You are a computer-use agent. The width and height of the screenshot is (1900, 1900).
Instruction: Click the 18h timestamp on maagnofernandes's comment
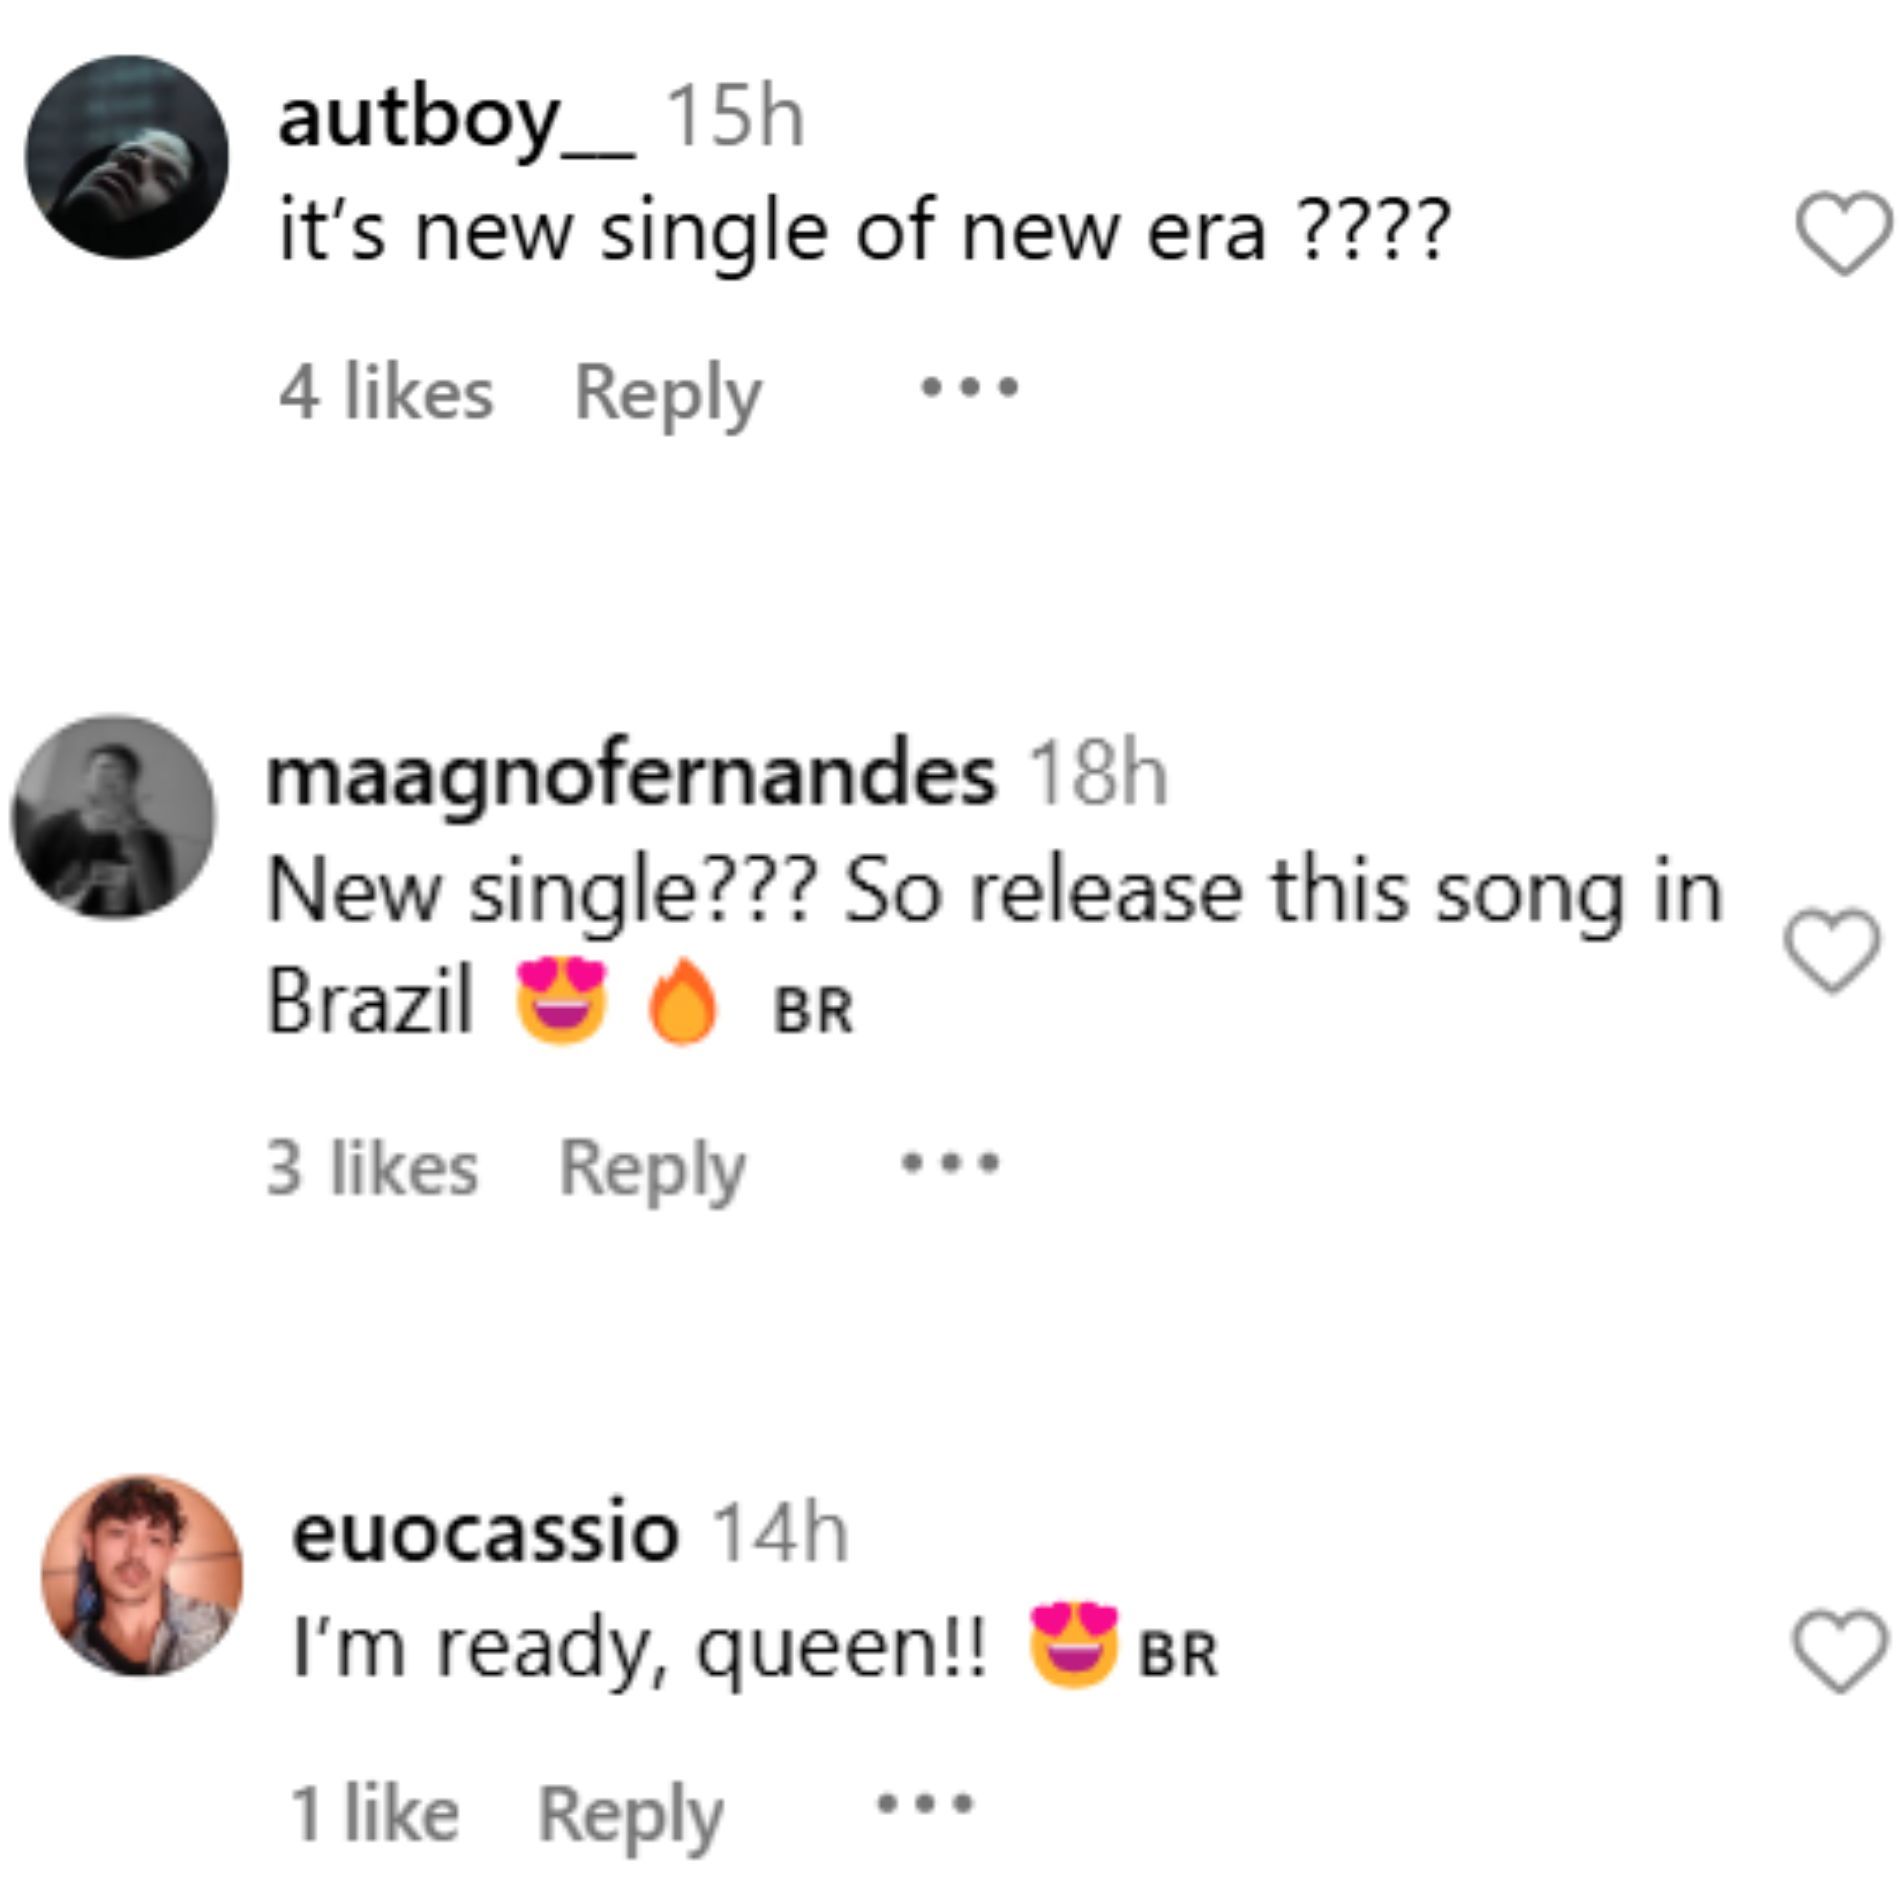coord(1098,775)
